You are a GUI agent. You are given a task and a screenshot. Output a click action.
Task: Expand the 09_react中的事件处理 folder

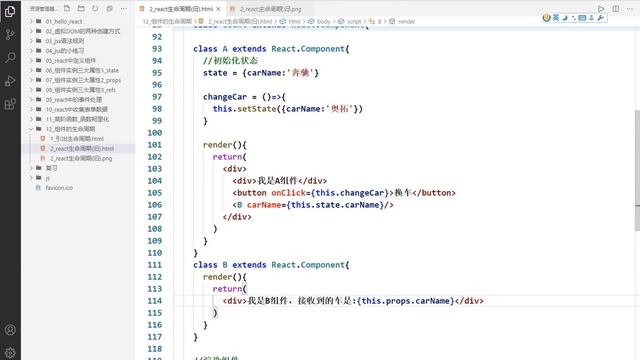[78, 100]
